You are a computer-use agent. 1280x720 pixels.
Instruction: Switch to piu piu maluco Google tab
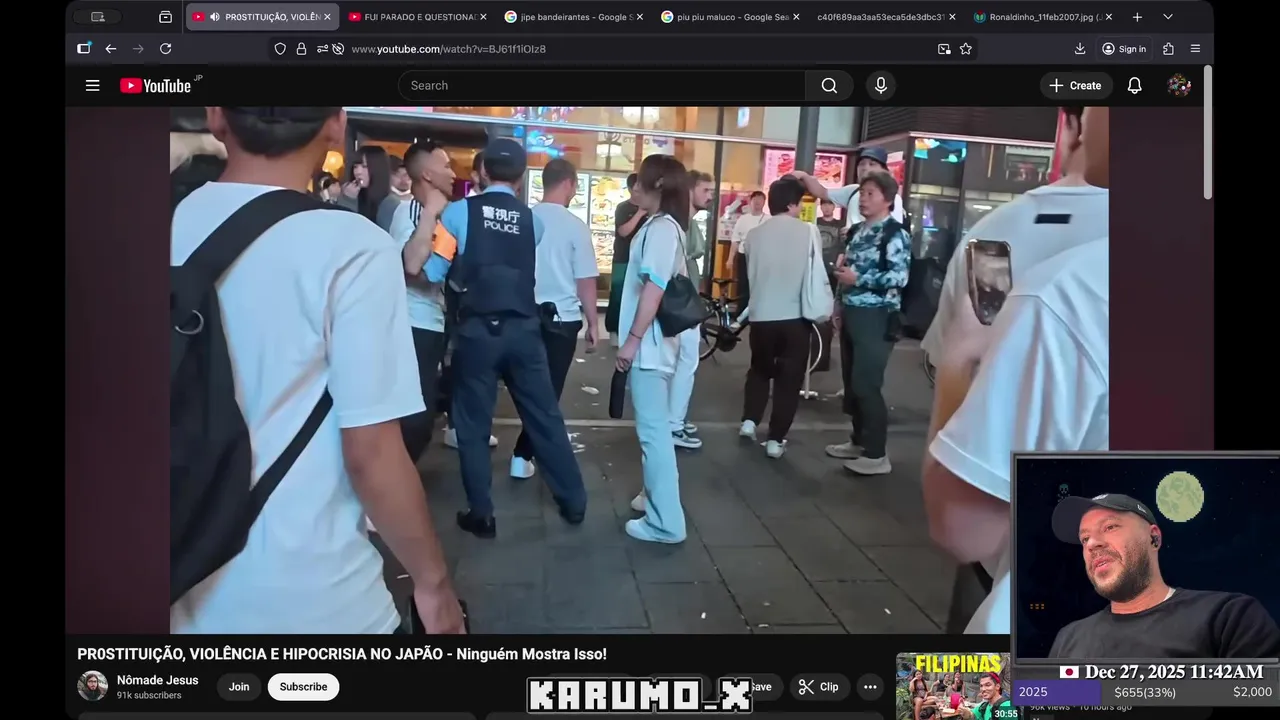coord(731,17)
